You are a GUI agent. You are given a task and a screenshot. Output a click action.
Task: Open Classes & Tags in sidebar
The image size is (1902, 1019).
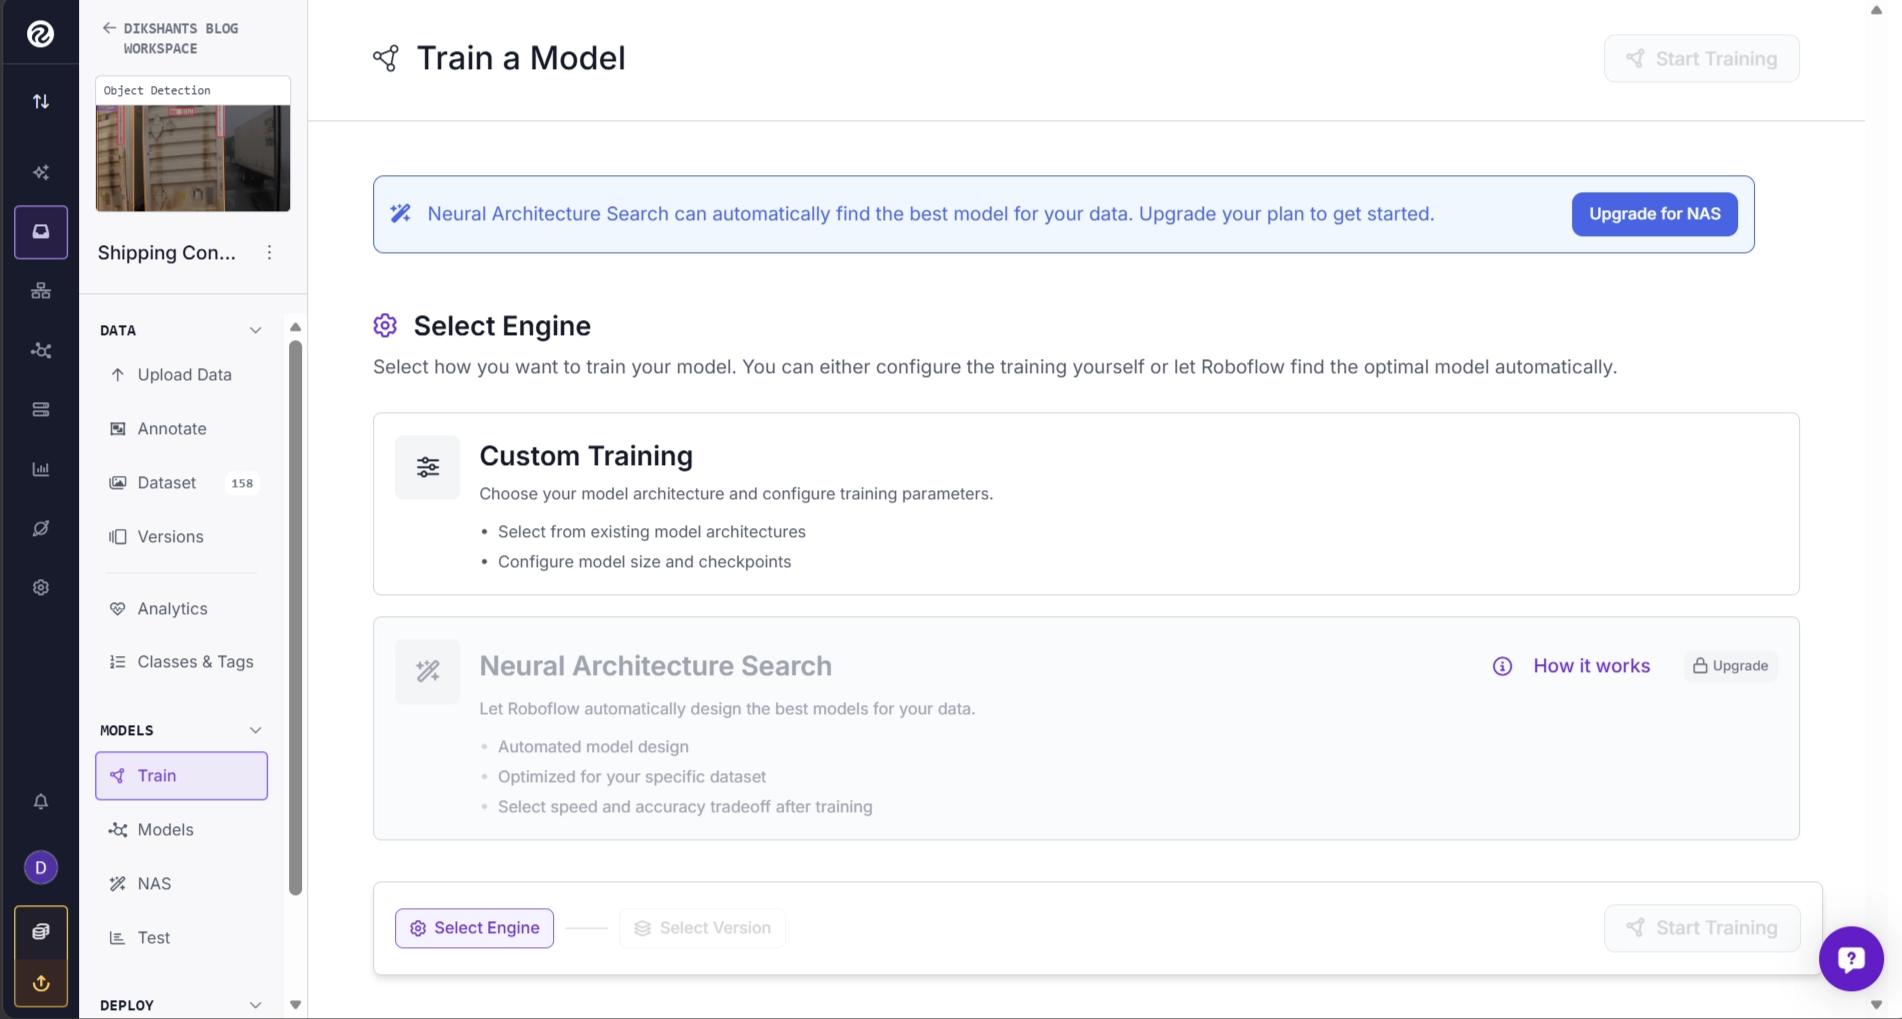click(181, 661)
